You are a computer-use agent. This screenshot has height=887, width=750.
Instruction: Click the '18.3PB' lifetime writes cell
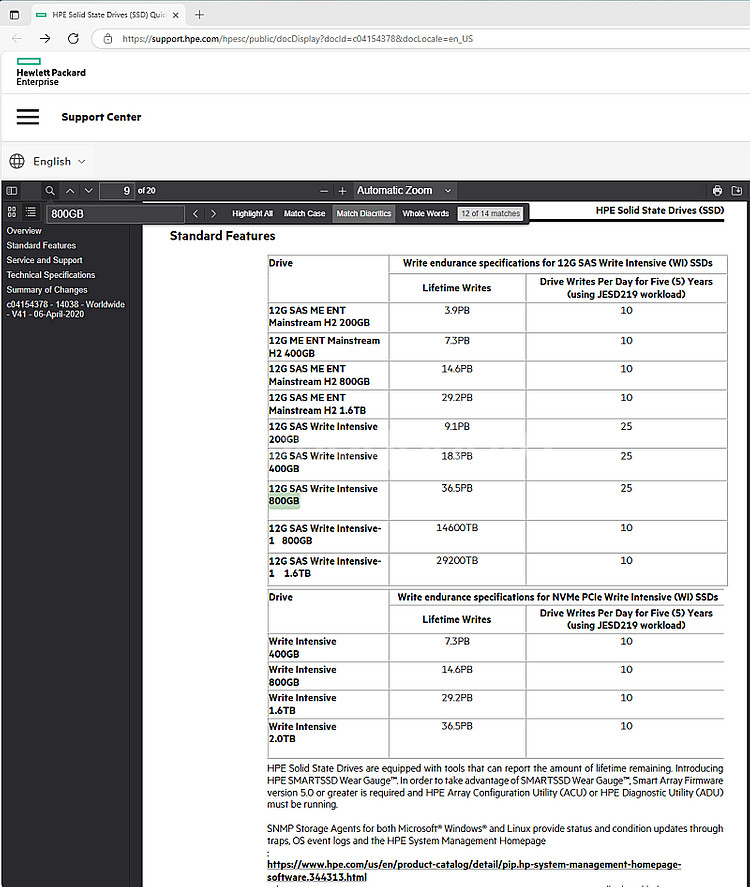tap(456, 456)
